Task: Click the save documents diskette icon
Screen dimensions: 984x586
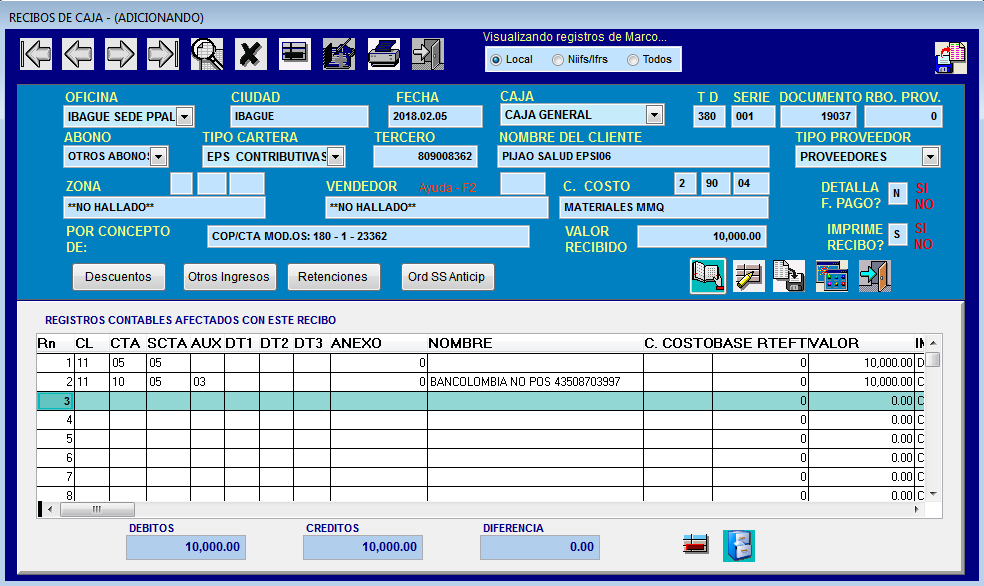Action: click(789, 276)
